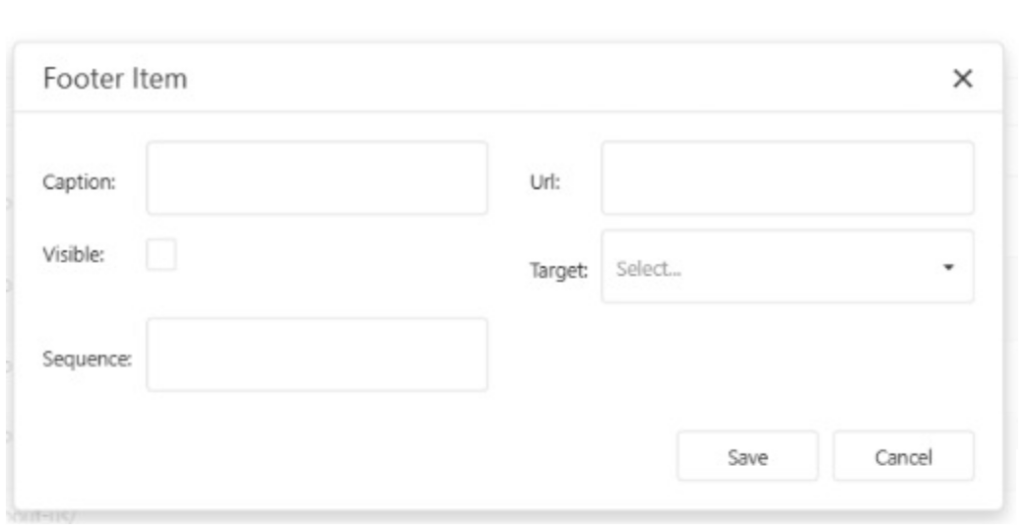The height and width of the screenshot is (530, 1024).
Task: Select the Sequence input field
Action: pos(317,354)
